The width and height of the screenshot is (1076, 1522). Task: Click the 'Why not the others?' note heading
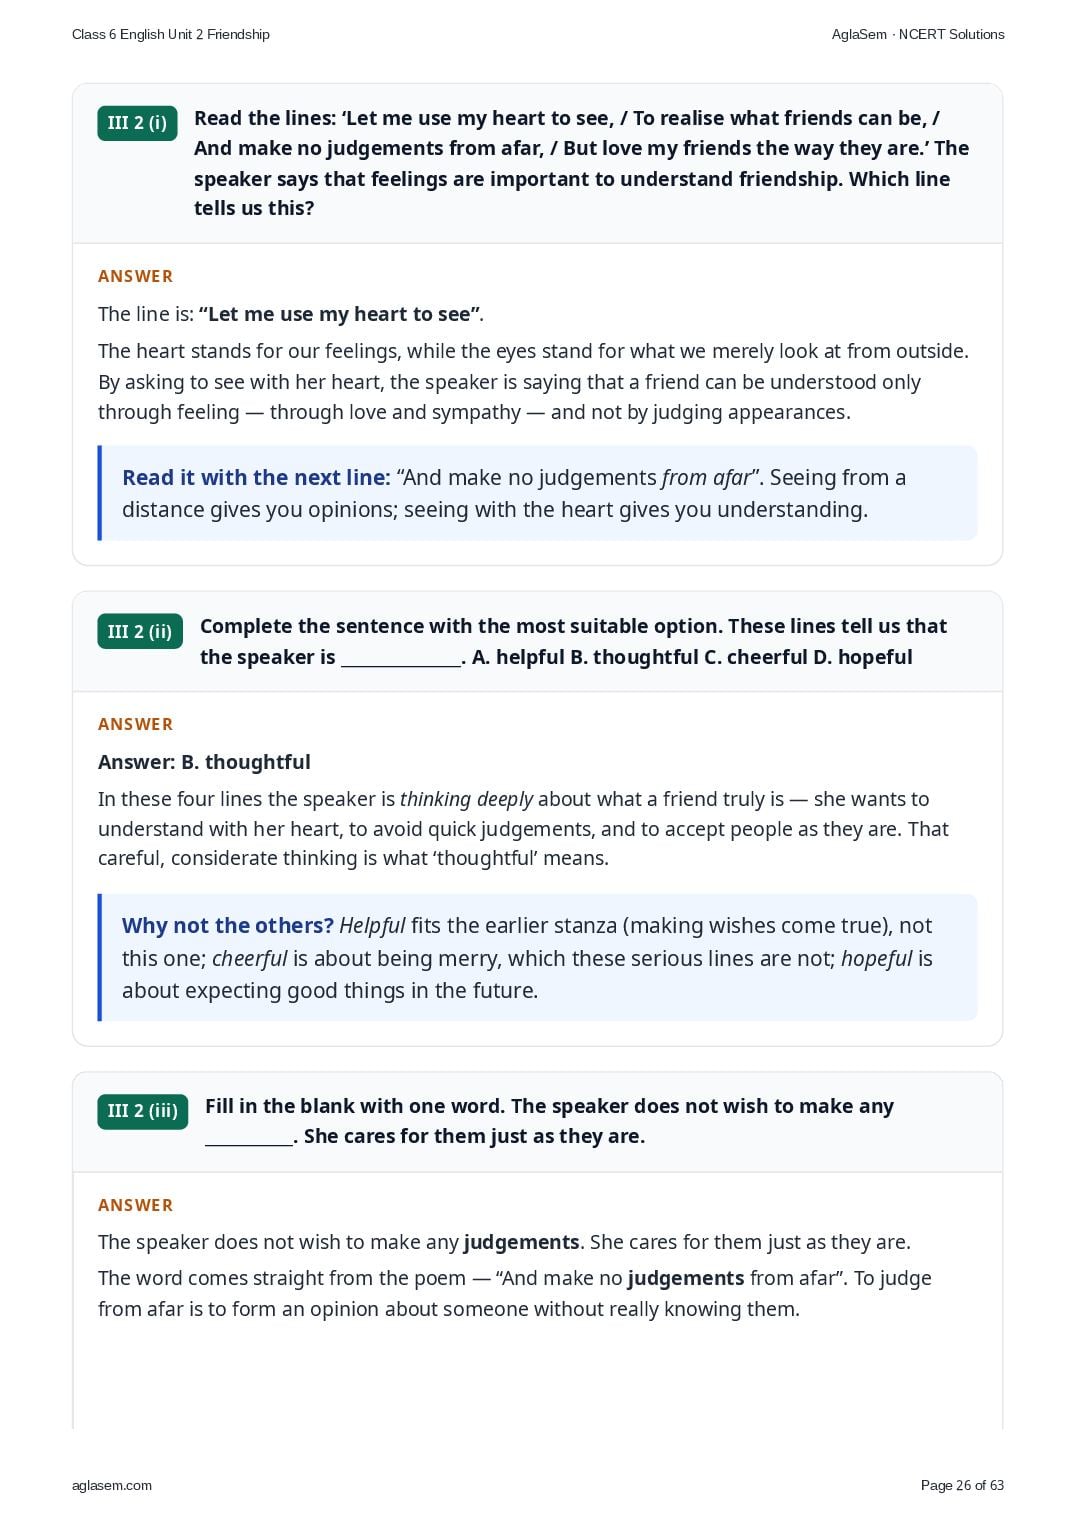coord(228,926)
